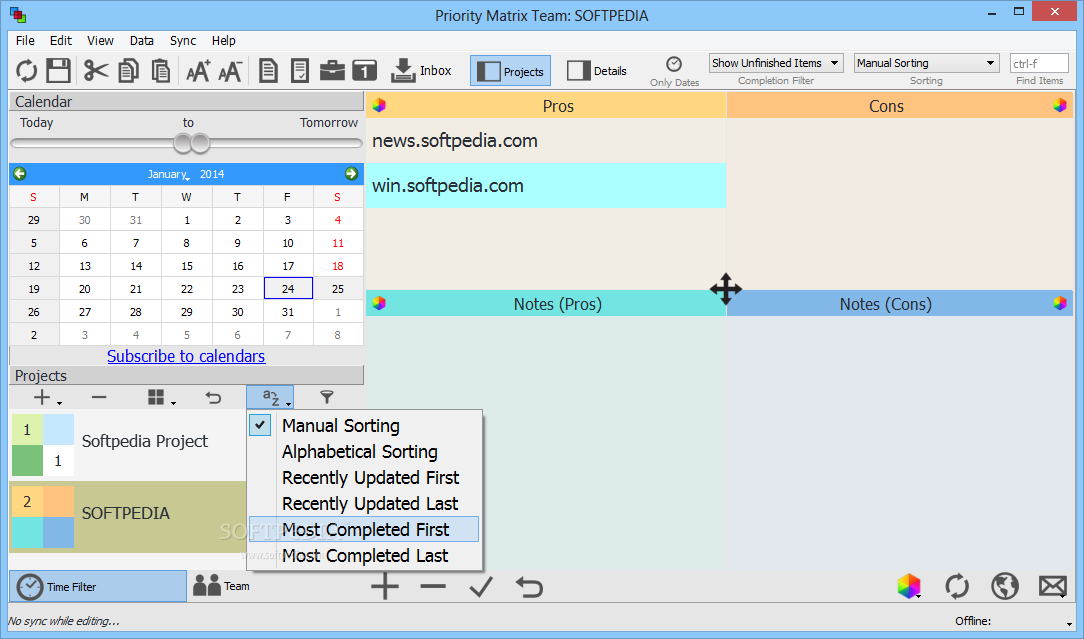This screenshot has height=639, width=1084.
Task: Click the Cons quadrant color wheel
Action: (1060, 105)
